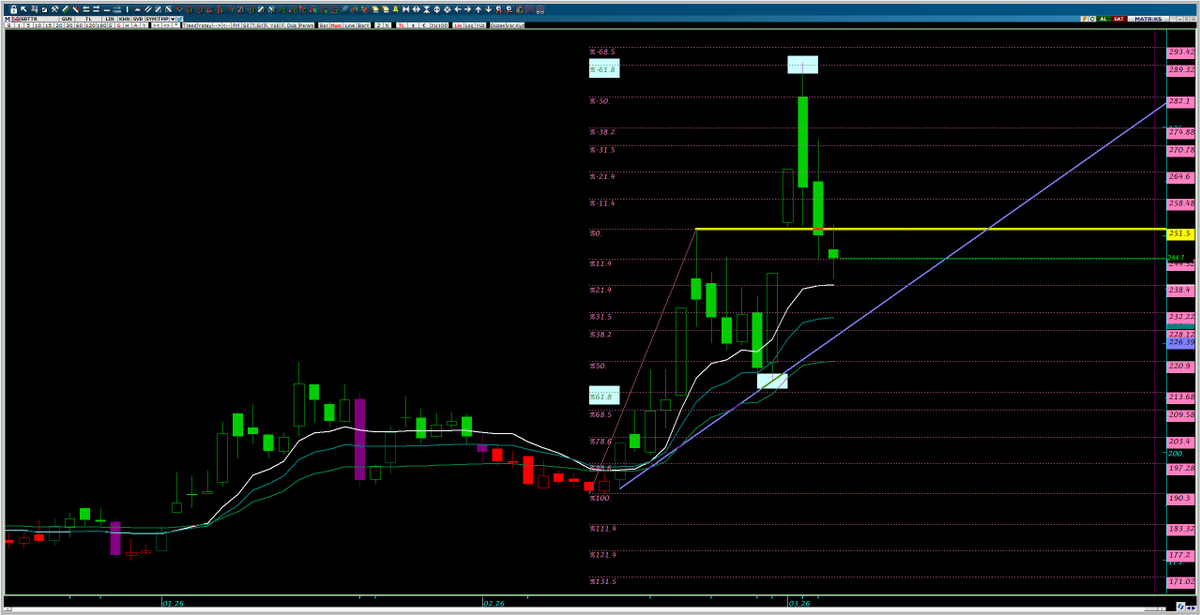
Task: Select the GUN period setting
Action: 67,19
